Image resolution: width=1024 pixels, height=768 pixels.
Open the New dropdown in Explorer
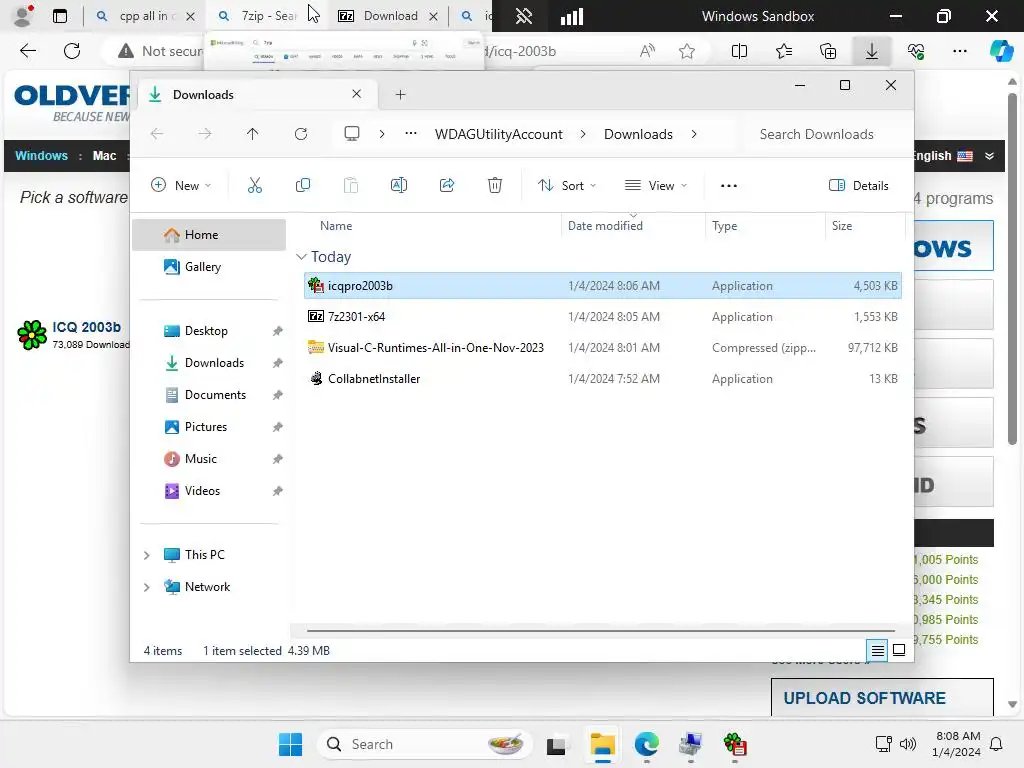click(181, 185)
